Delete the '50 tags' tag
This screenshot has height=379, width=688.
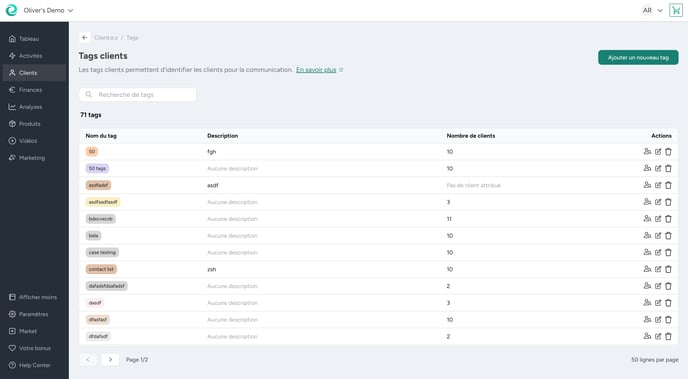[x=668, y=168]
